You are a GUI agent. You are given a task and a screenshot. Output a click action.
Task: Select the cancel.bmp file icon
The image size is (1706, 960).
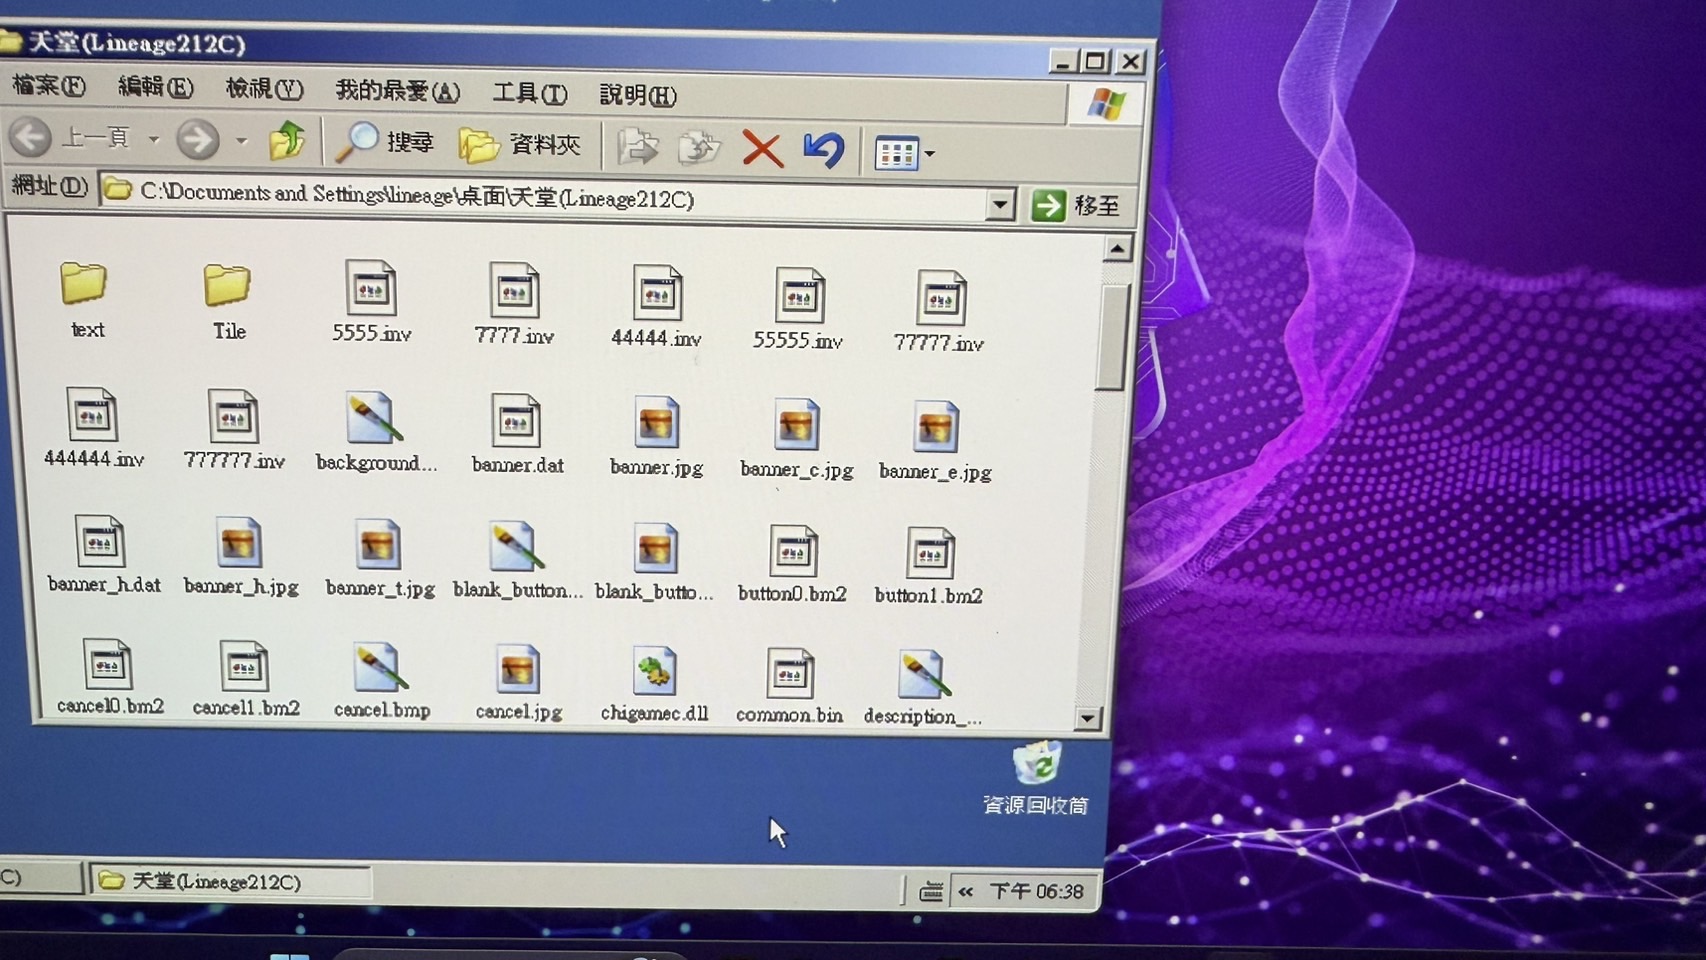[x=380, y=667]
